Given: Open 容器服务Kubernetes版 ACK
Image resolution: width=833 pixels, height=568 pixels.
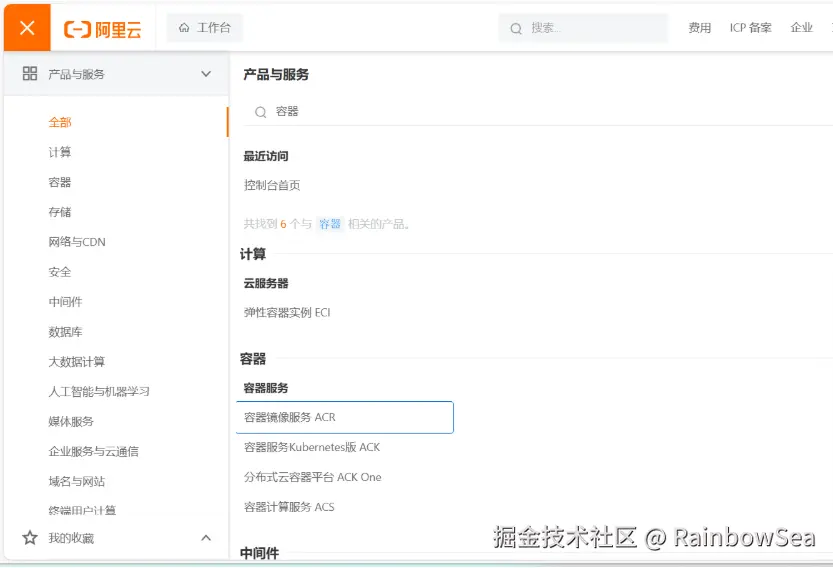Looking at the screenshot, I should (x=312, y=447).
